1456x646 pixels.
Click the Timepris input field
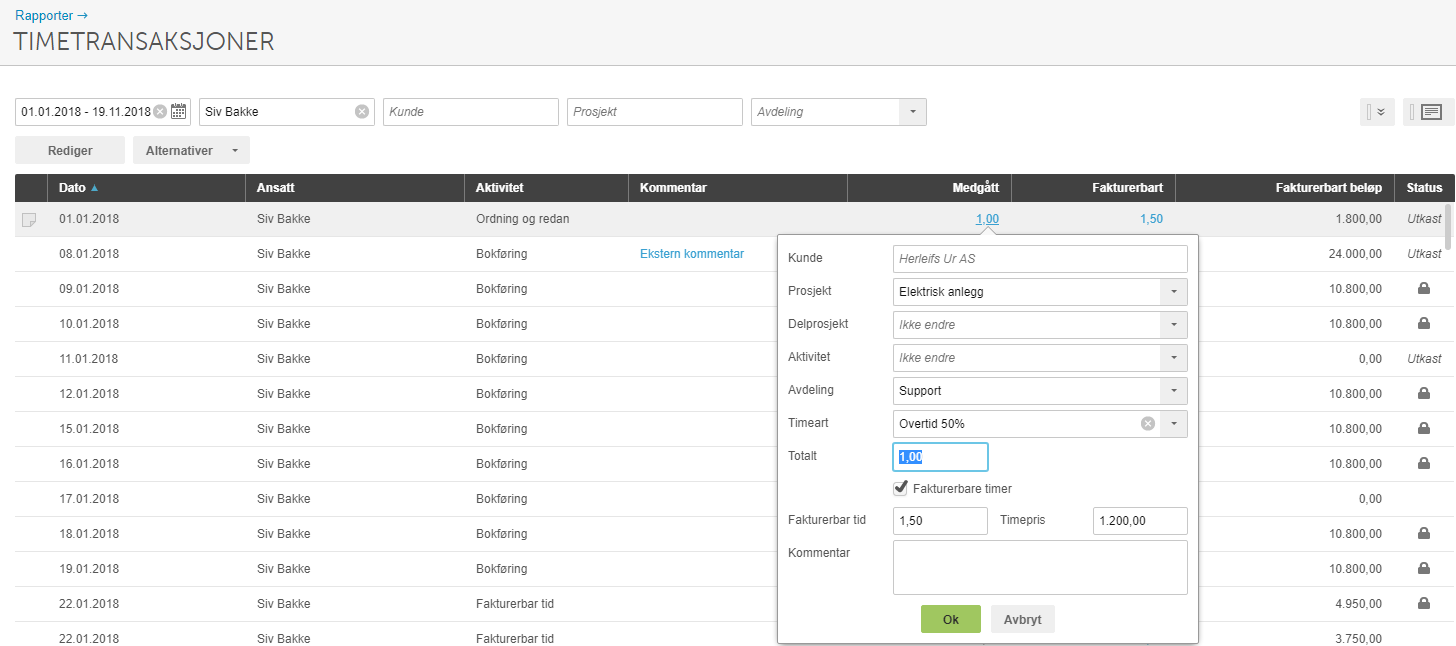(x=1140, y=521)
